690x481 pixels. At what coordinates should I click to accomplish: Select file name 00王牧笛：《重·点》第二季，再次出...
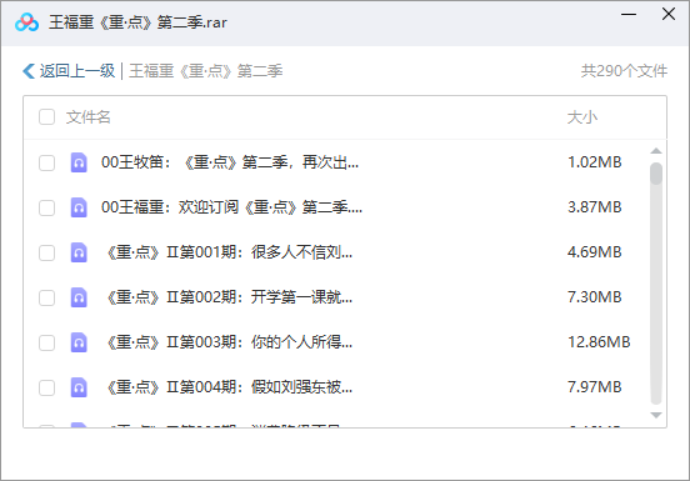[230, 162]
